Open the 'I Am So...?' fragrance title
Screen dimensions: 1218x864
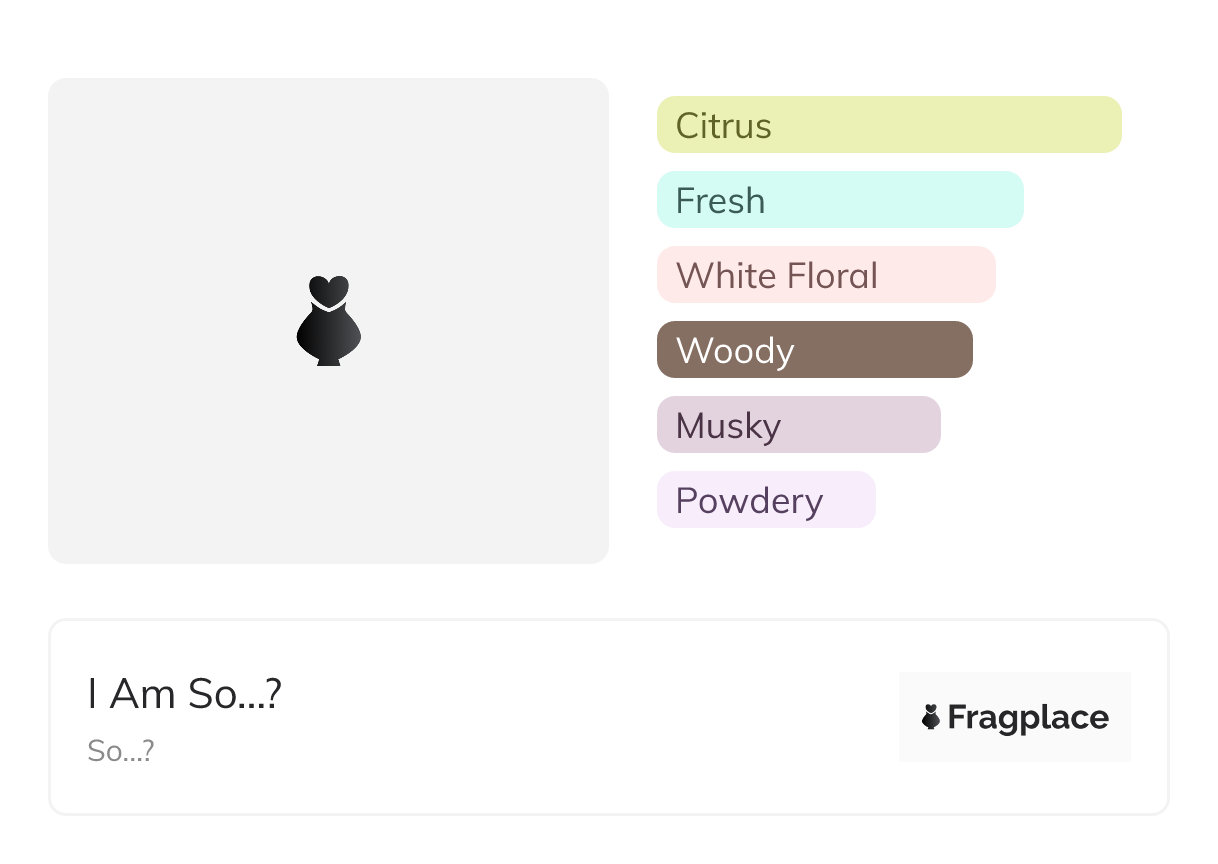click(x=185, y=694)
